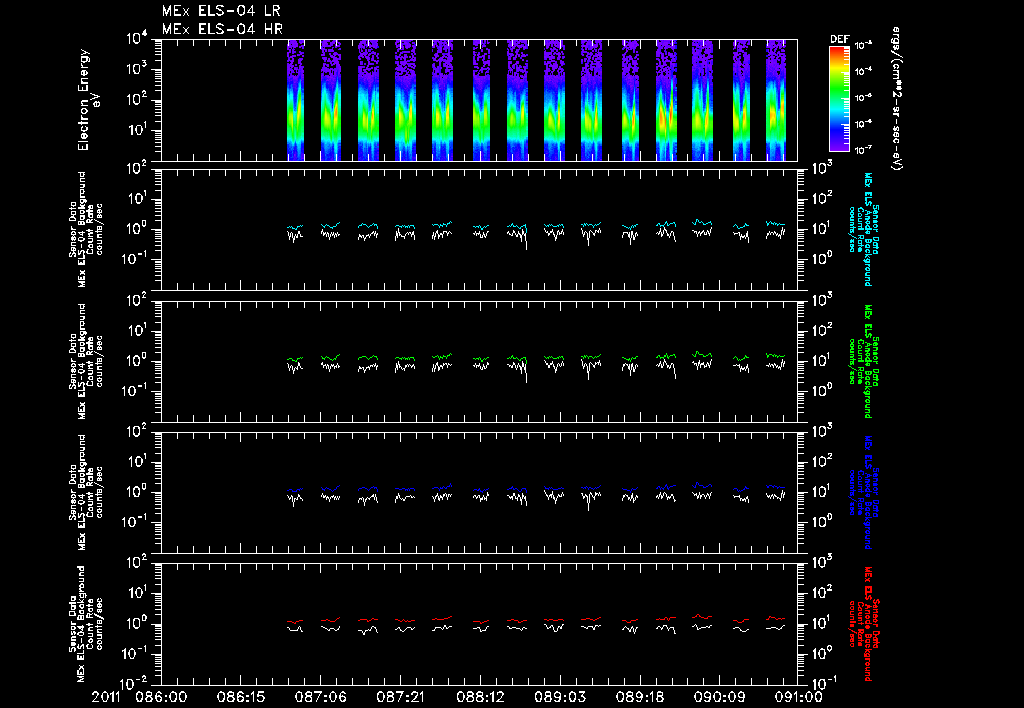Click the '090:09' time axis label
The height and width of the screenshot is (708, 1024).
[719, 697]
